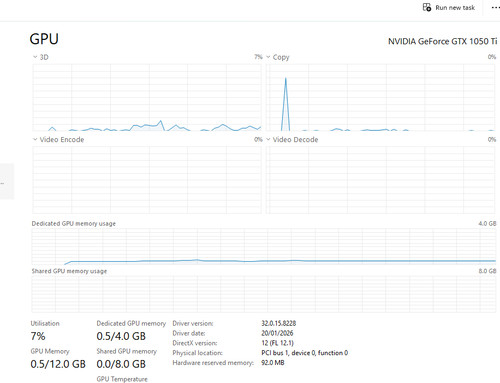This screenshot has width=500, height=383.
Task: Click the 8.0 GB graph maximum label
Action: pyautogui.click(x=487, y=271)
